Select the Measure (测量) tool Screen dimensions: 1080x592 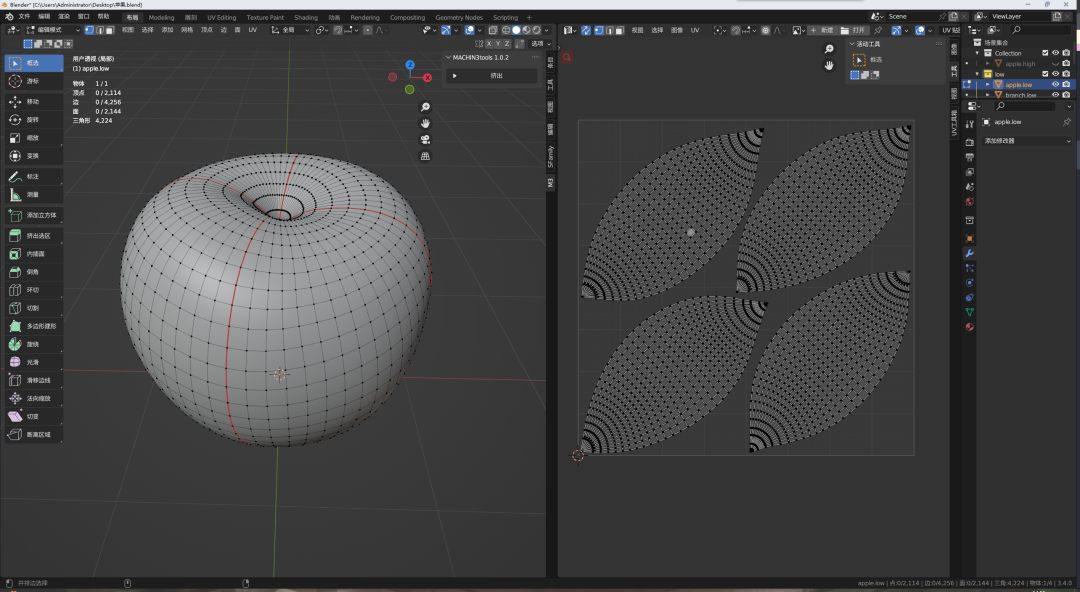point(33,195)
